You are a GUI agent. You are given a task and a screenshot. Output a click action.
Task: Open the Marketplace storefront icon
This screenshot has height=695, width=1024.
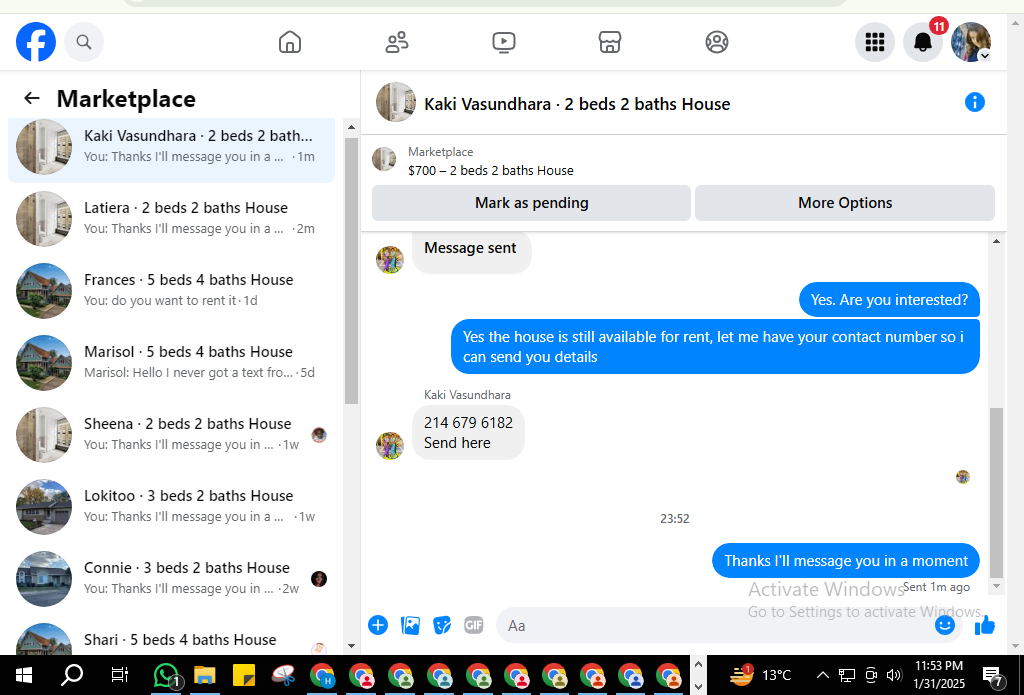tap(610, 42)
